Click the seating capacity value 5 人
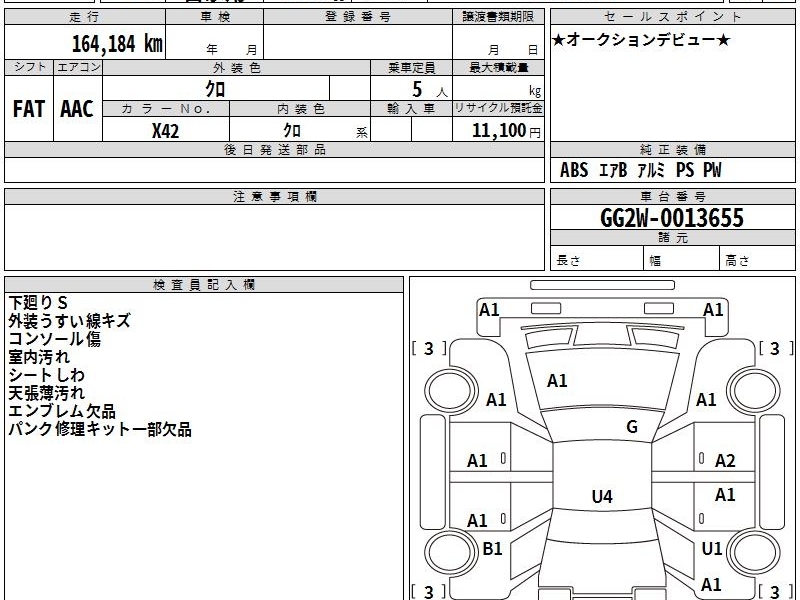Viewport: 800px width, 600px height. tap(429, 90)
